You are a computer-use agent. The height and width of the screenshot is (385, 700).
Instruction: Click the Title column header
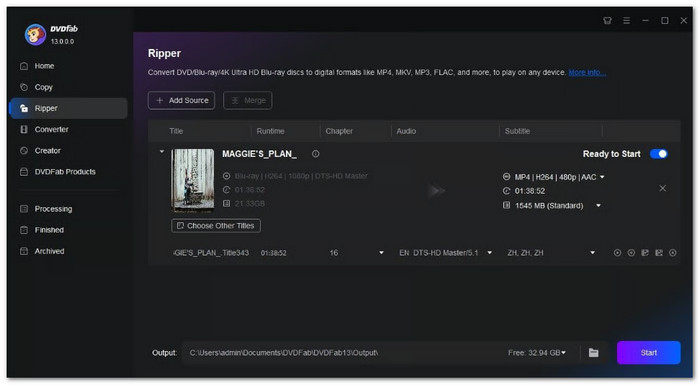point(176,131)
